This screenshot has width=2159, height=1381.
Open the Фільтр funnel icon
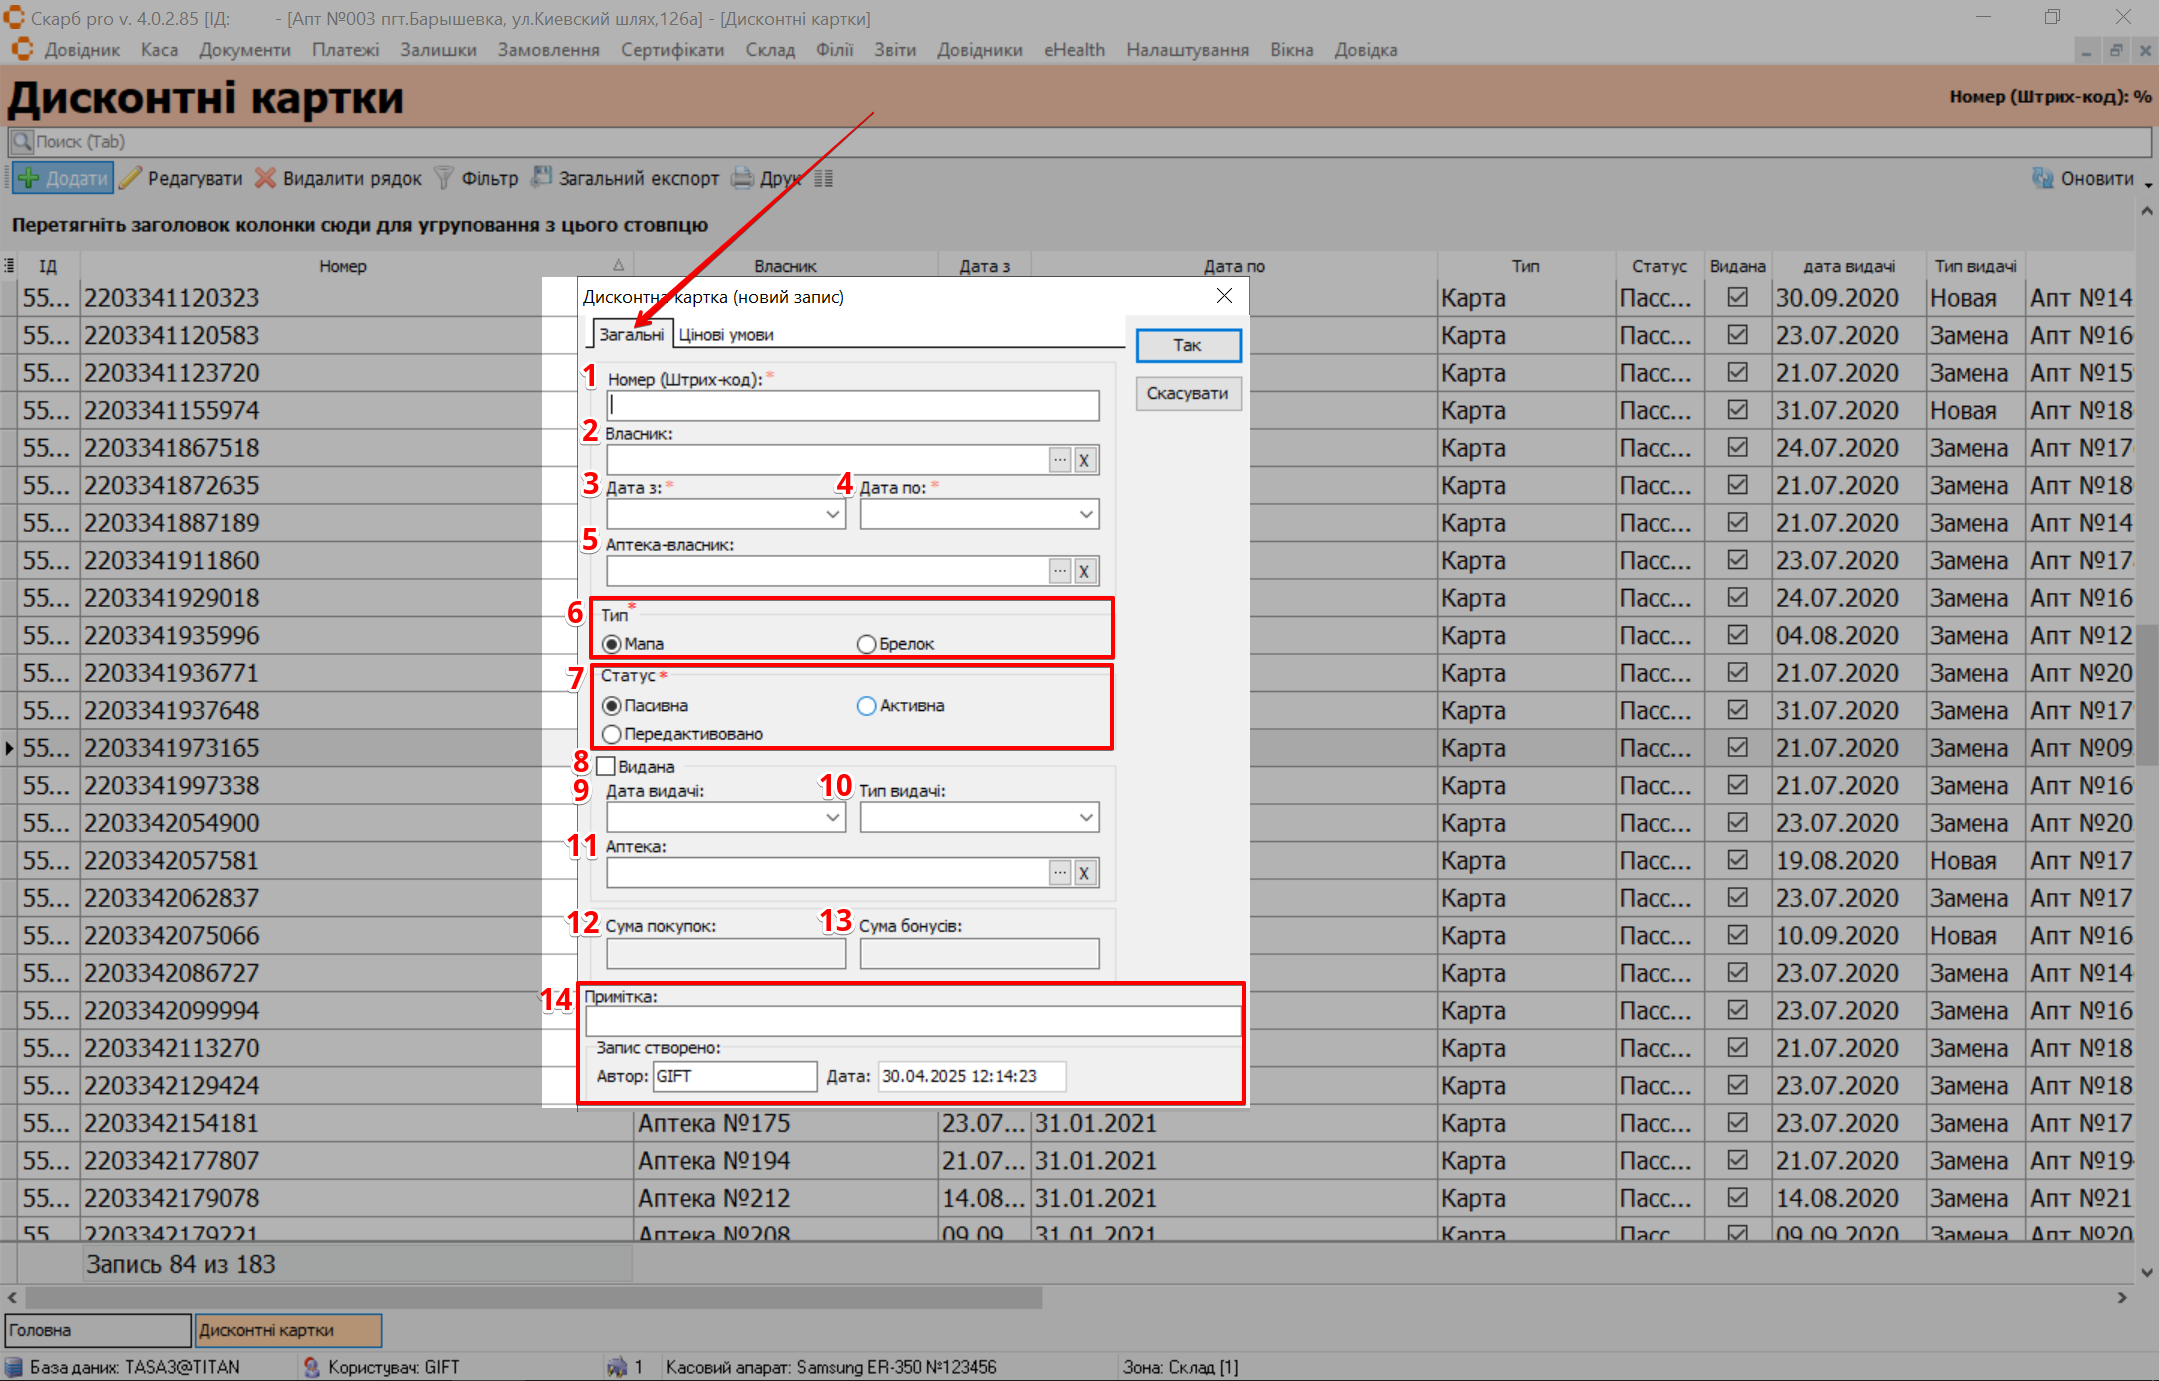point(444,179)
